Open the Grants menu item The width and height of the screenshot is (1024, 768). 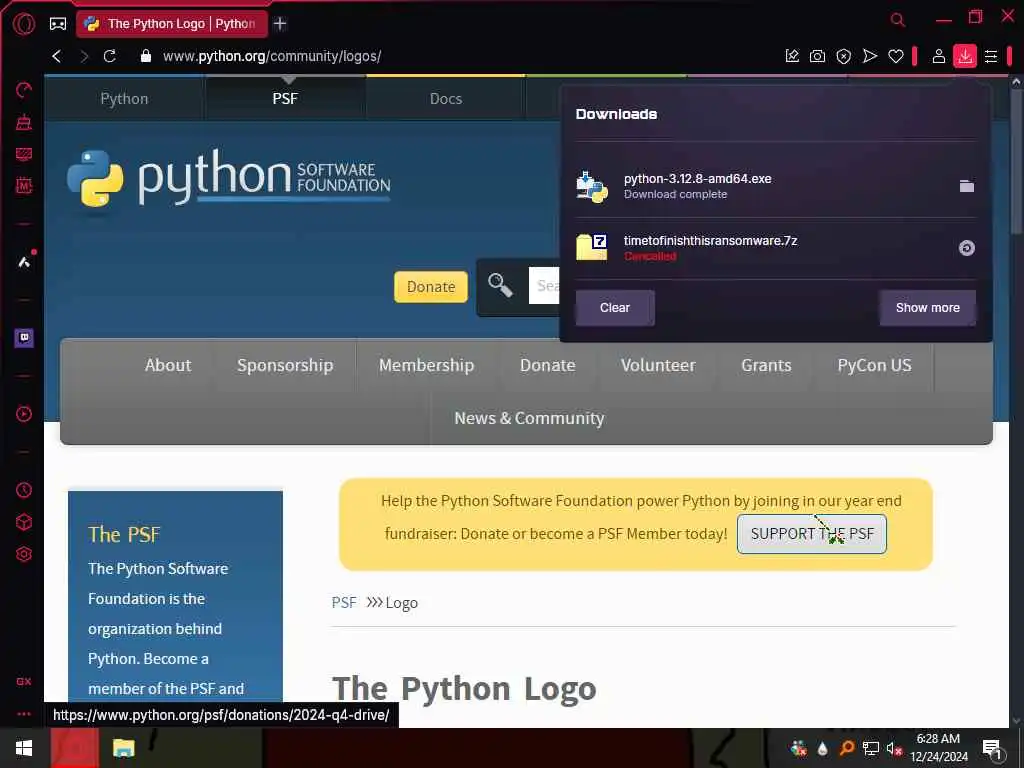pos(766,365)
